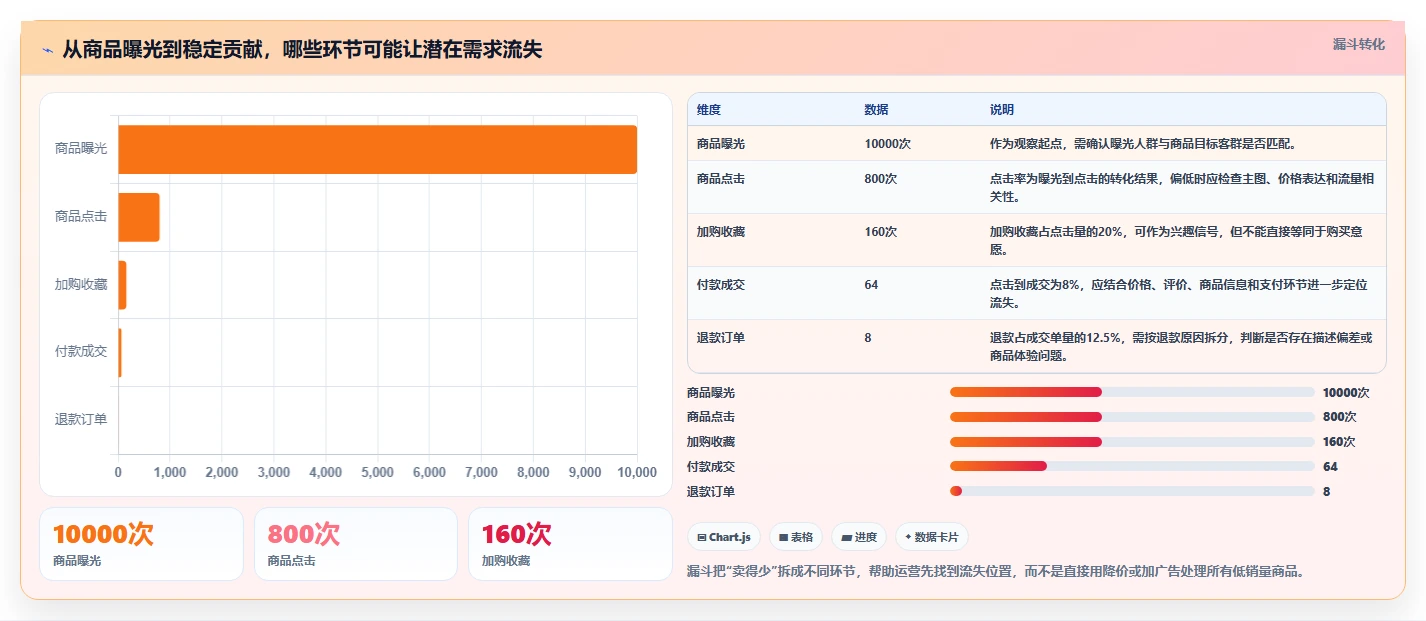Click the table value 64
Viewport: 1426px width, 621px height.
(x=871, y=285)
